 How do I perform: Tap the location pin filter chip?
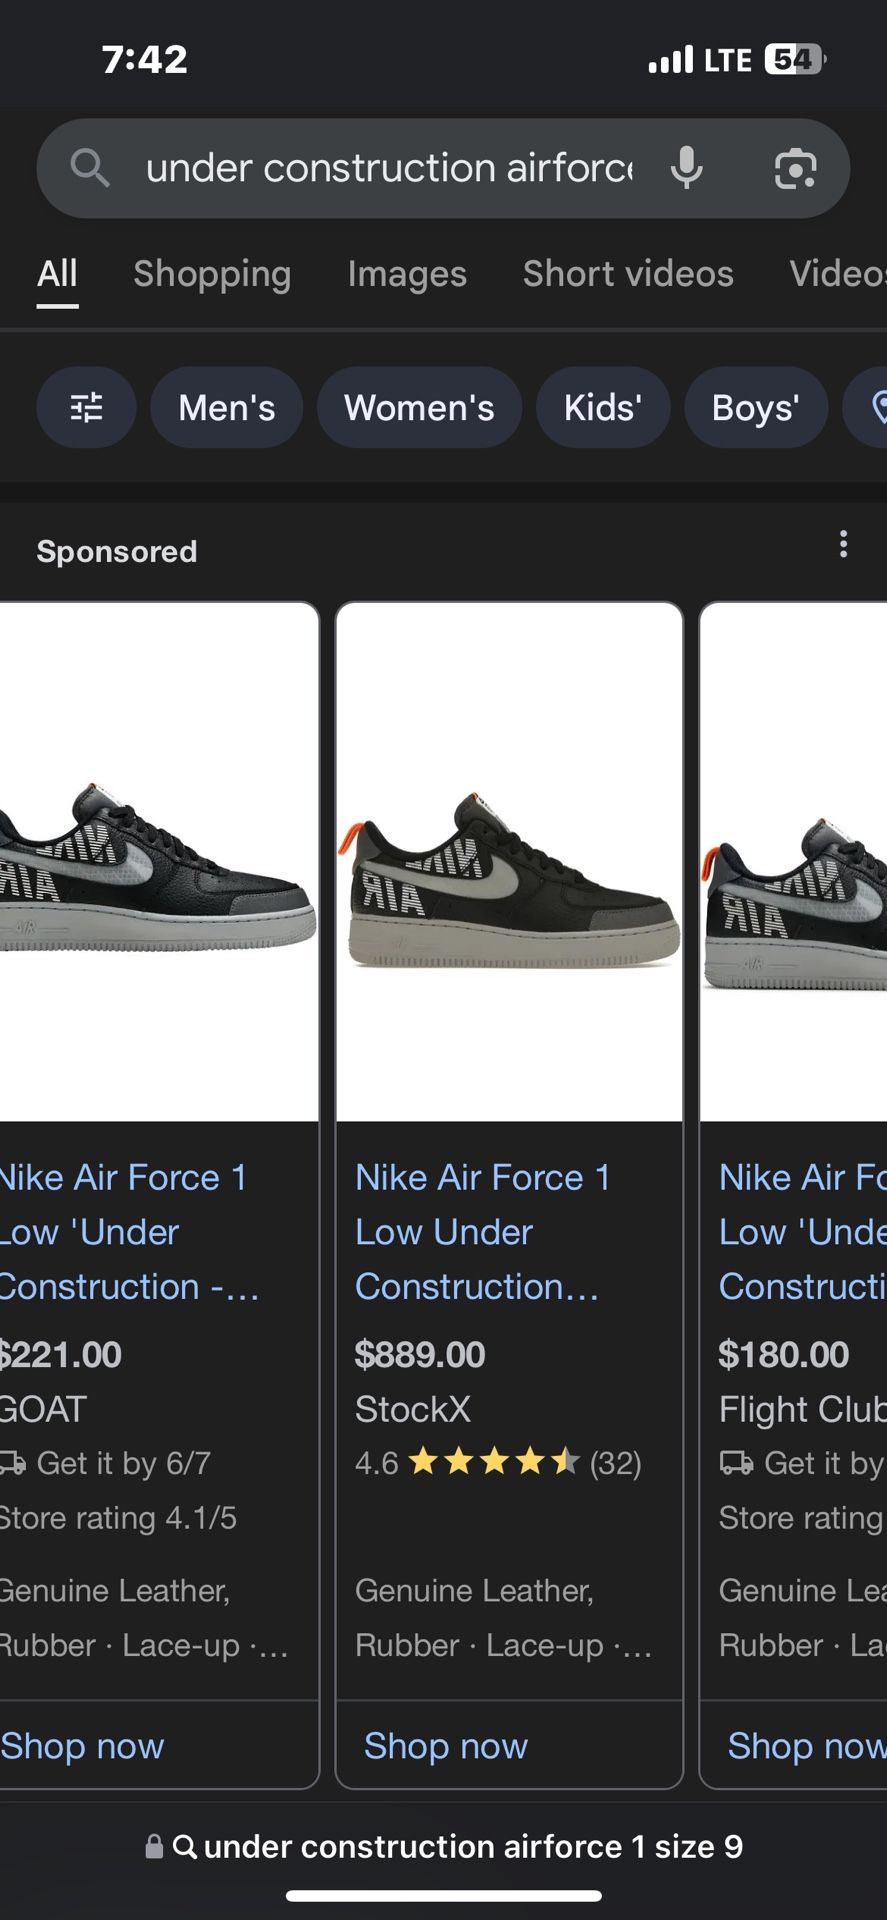(872, 408)
